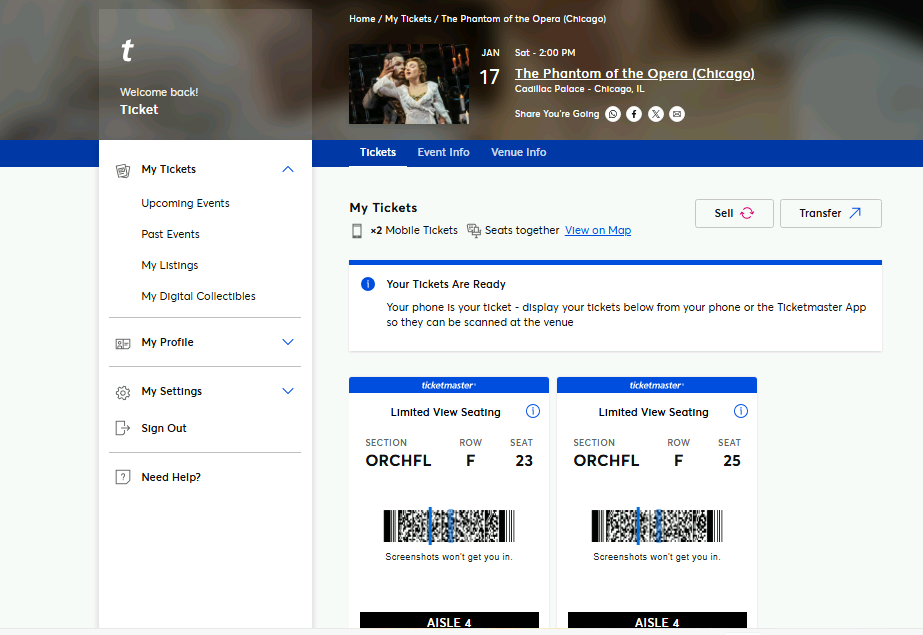The width and height of the screenshot is (923, 635).
Task: Click 'Sat - 2:00 PM' event time text
Action: point(545,53)
